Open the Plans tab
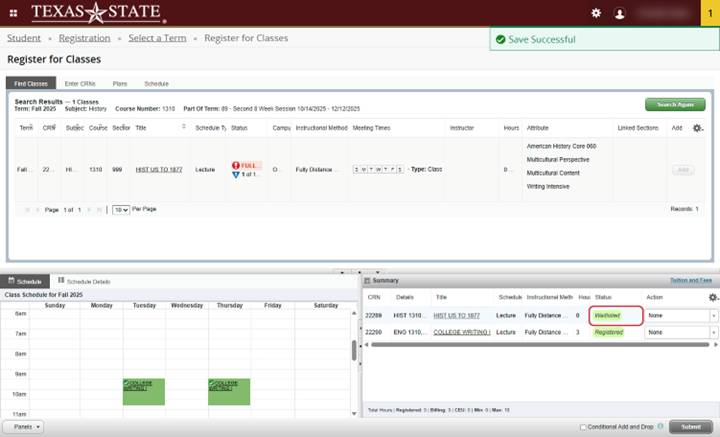Screen dimensions: 720x437 point(120,83)
